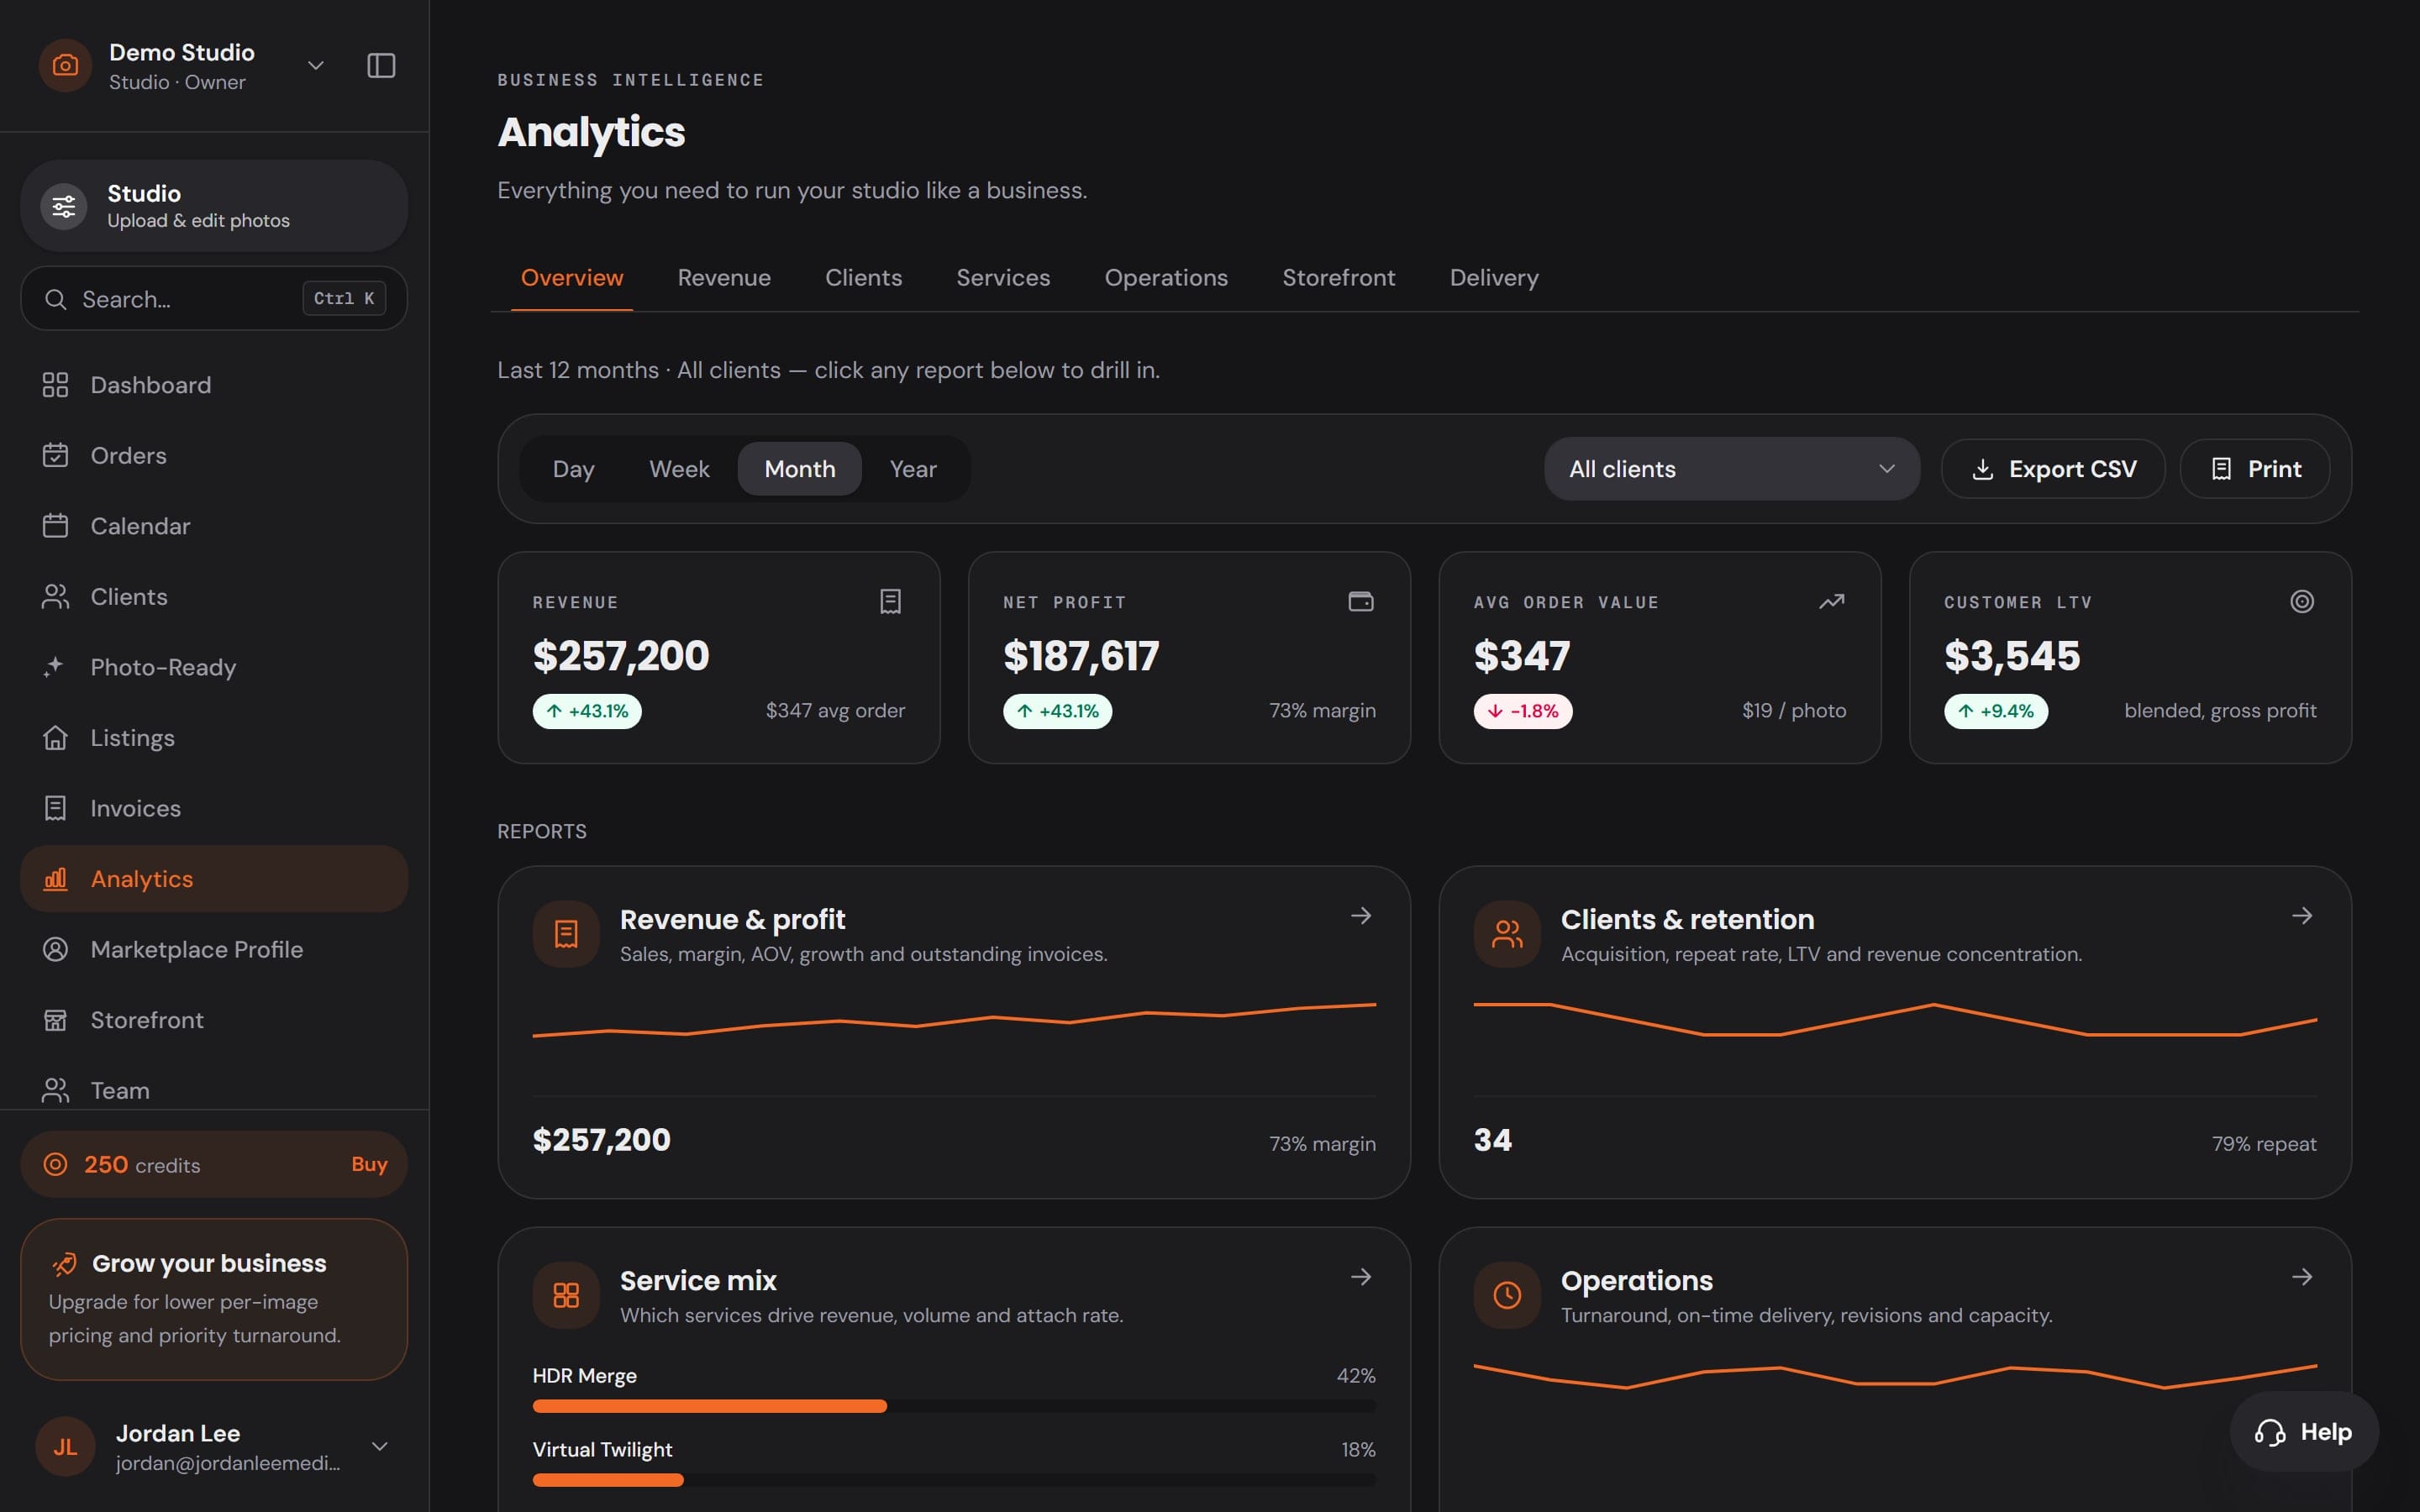Click the Virtual Twilight progress bar
Screen dimensions: 2420x1512
click(954, 1480)
